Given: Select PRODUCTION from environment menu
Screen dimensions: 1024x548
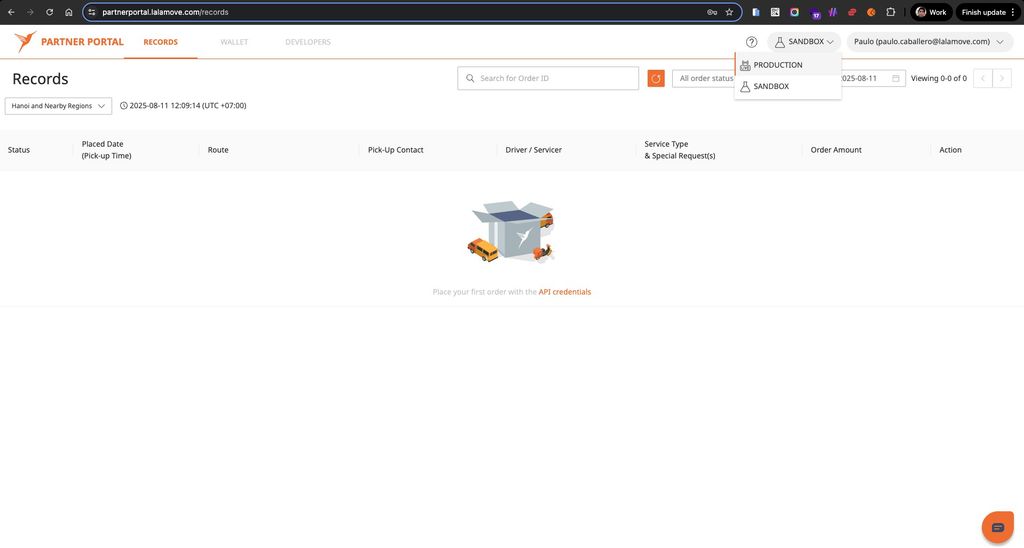Looking at the screenshot, I should coord(778,65).
